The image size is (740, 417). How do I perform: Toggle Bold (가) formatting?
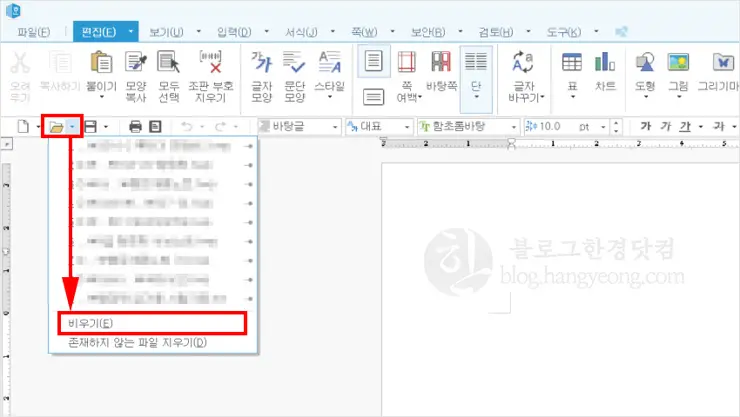[646, 126]
